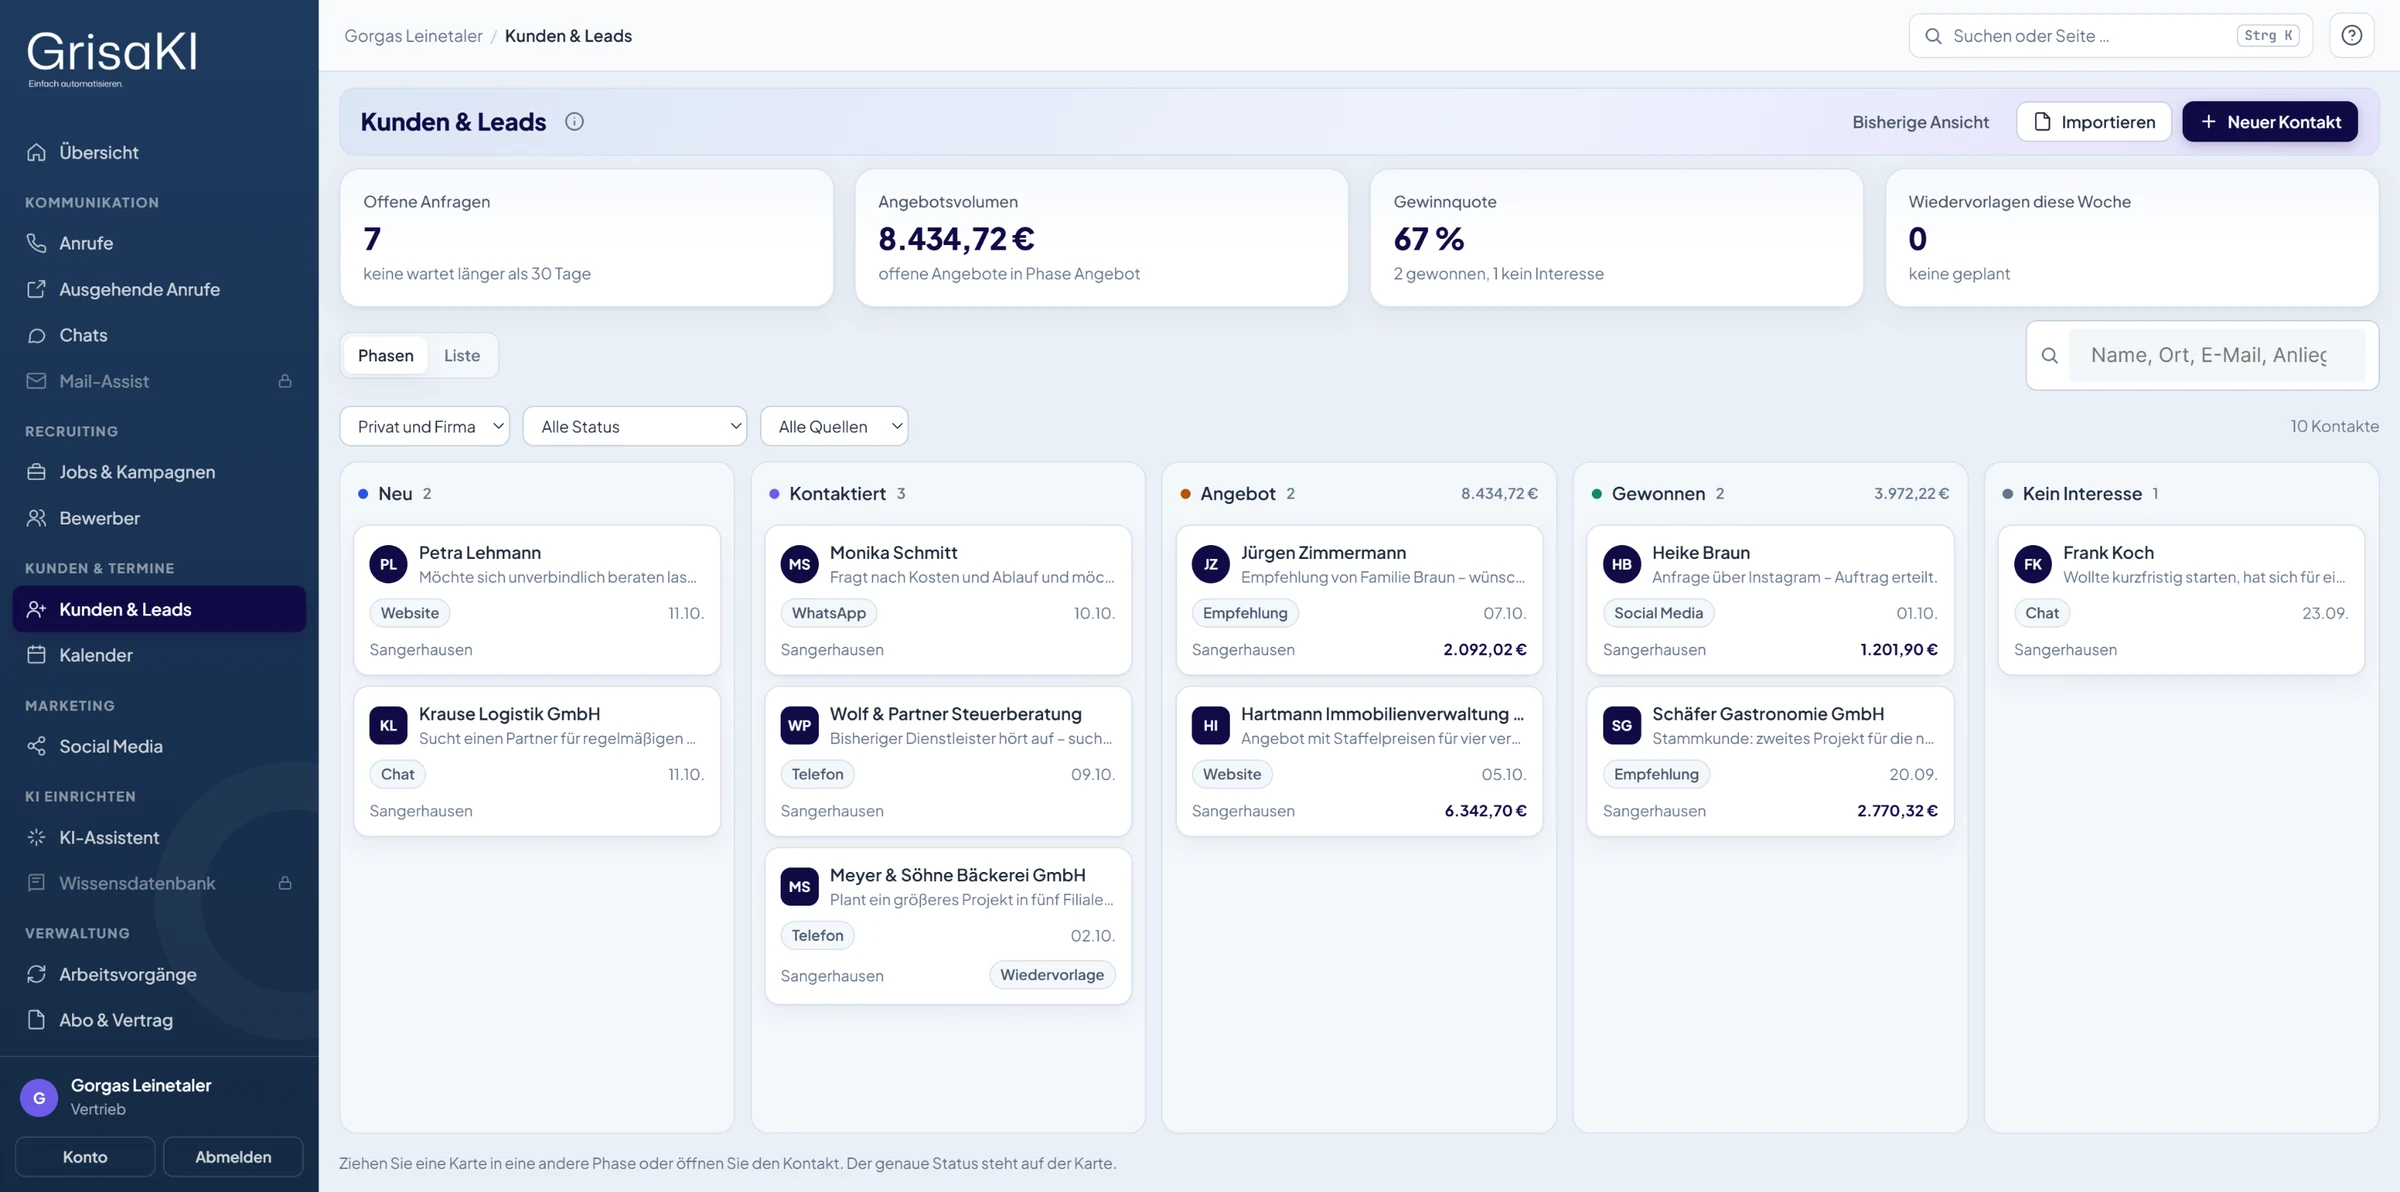Switch to the Liste view tab
Viewport: 2400px width, 1192px height.
coord(462,355)
